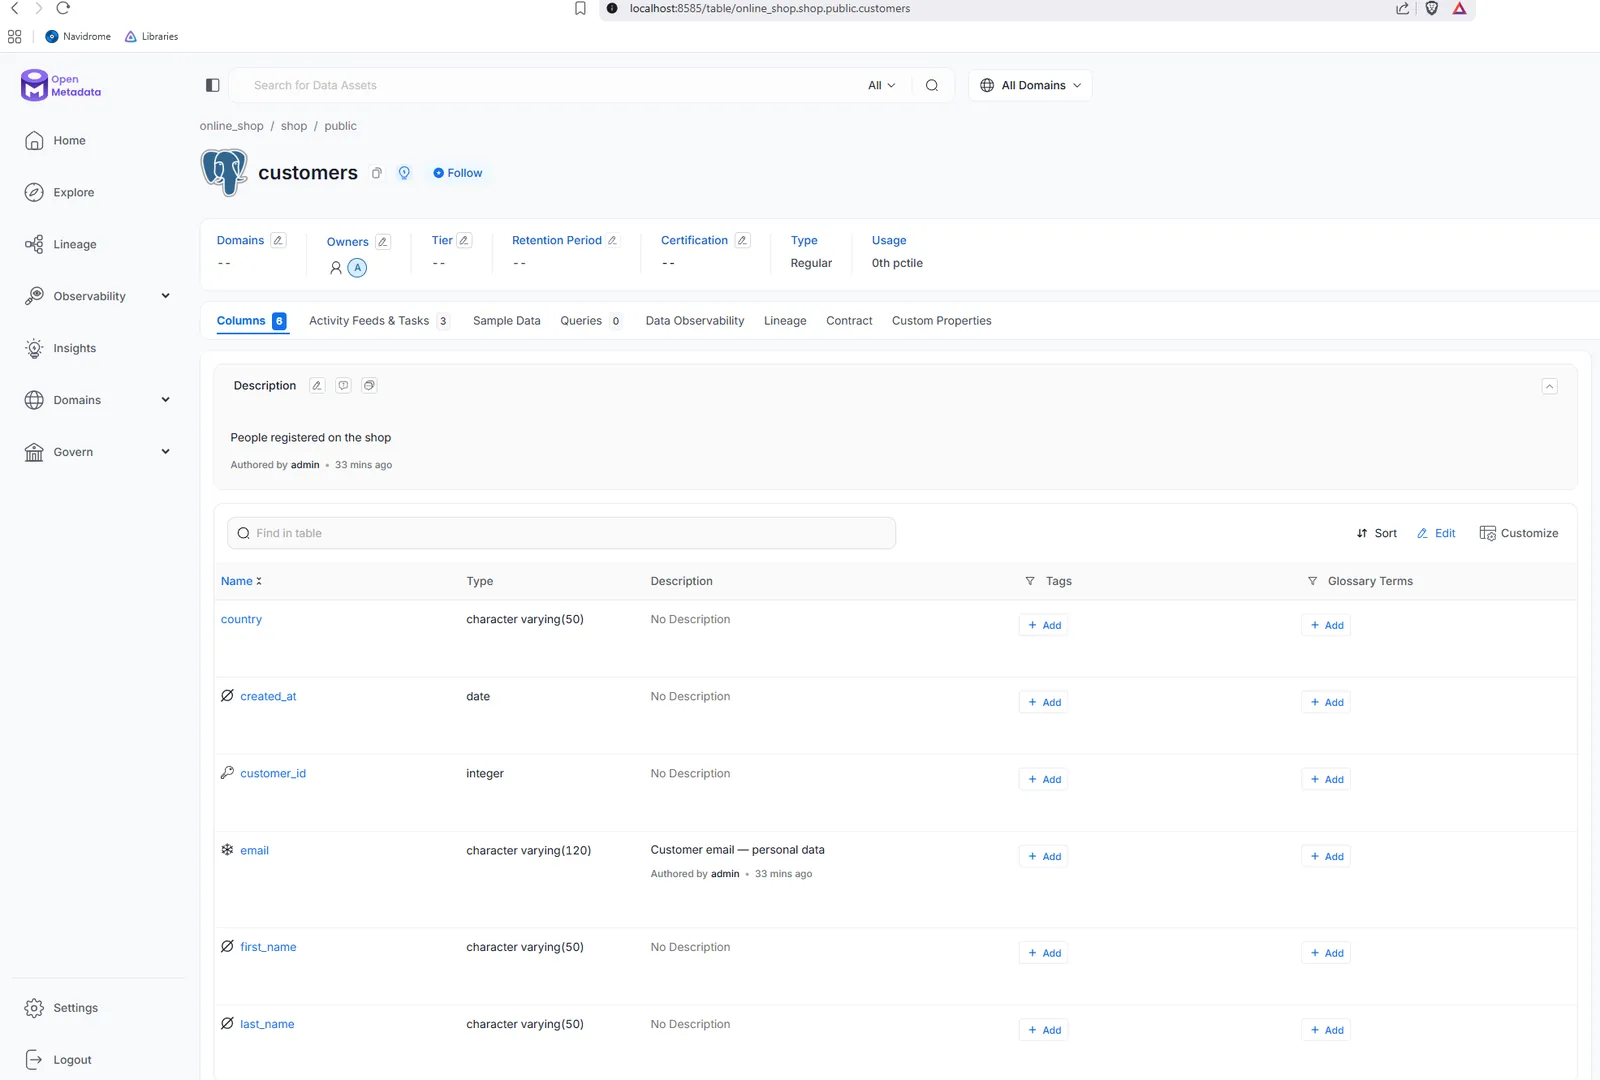
Task: Add a tag to customer_id column
Action: 1043,780
